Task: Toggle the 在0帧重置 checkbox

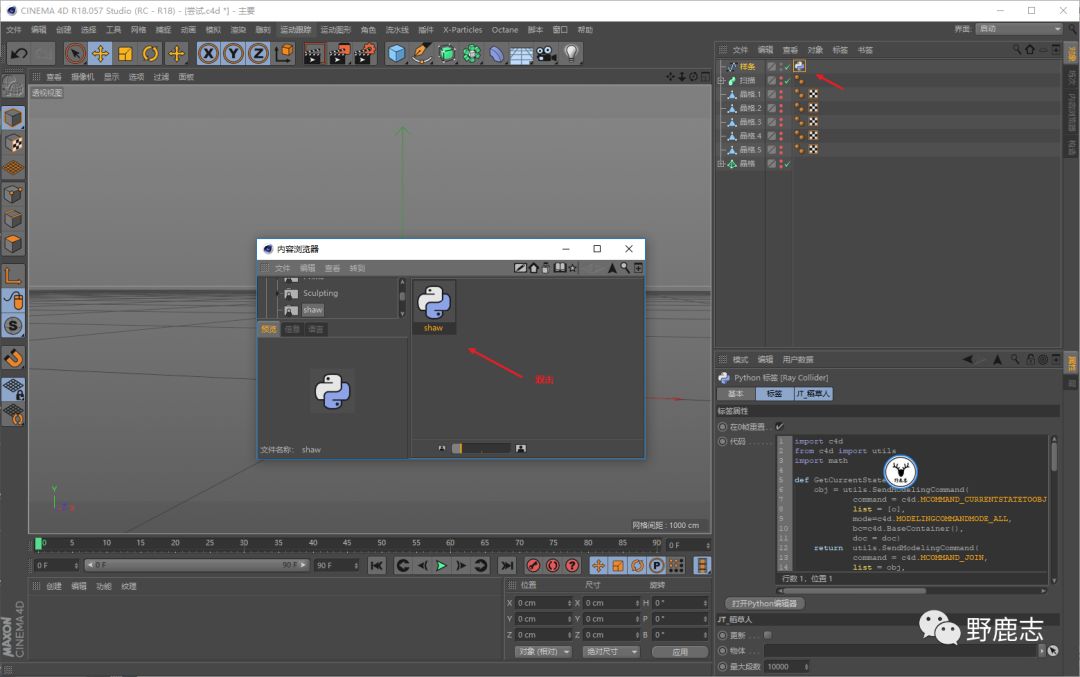Action: (779, 427)
